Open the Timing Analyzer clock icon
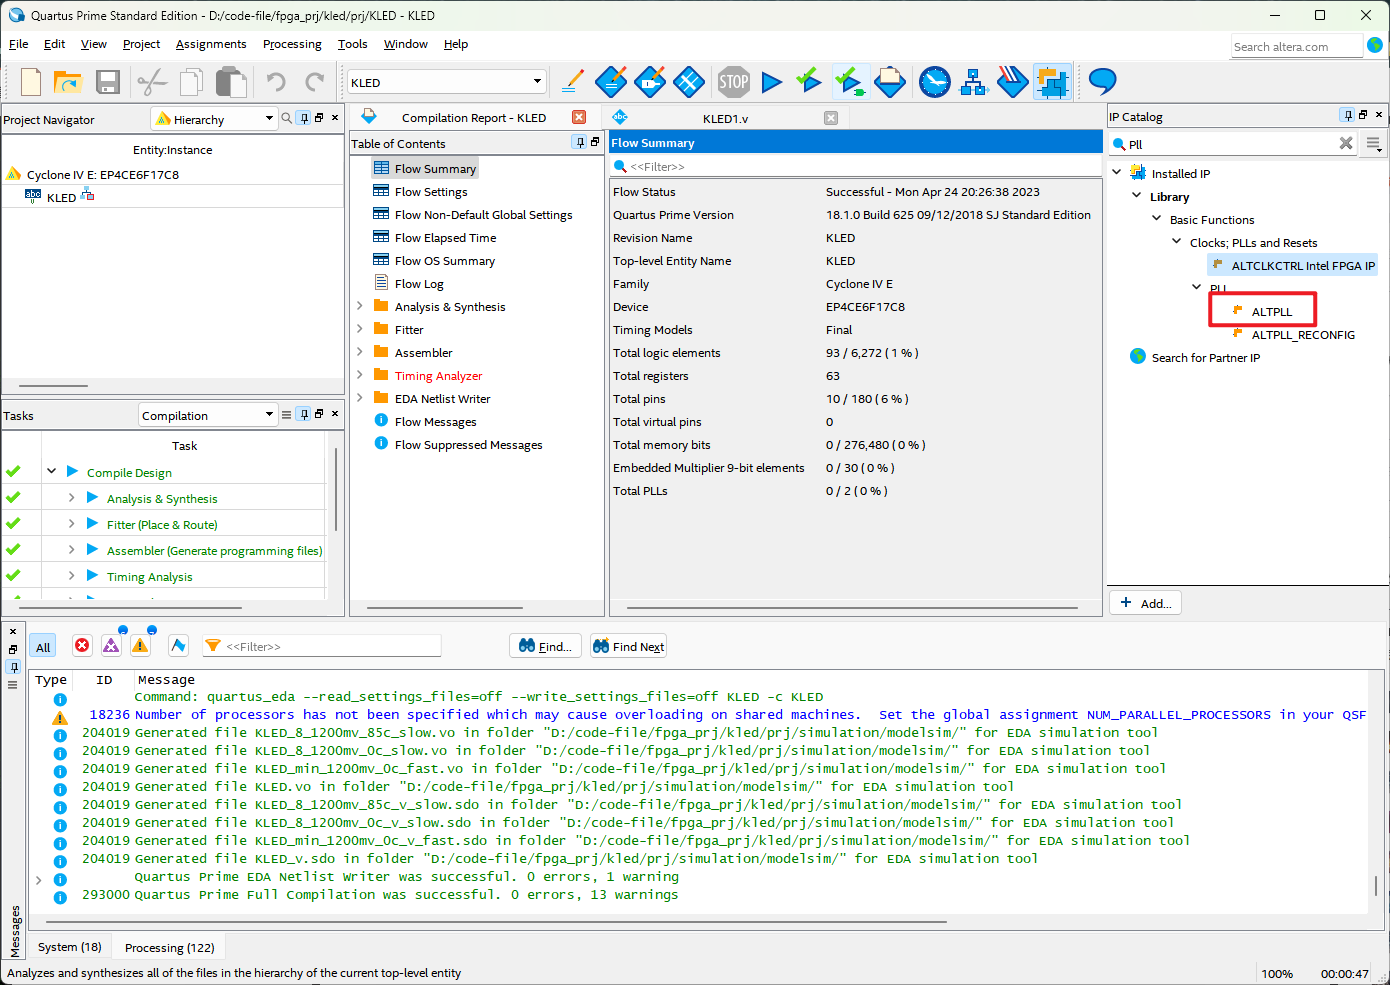This screenshot has height=985, width=1390. tap(935, 82)
